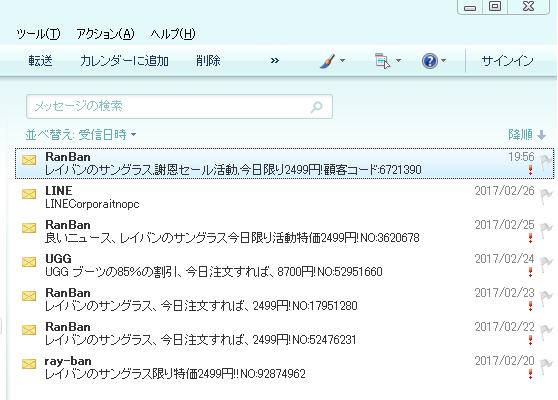Click envelope icon of ray-ban email
The width and height of the screenshot is (558, 400).
coord(29,364)
